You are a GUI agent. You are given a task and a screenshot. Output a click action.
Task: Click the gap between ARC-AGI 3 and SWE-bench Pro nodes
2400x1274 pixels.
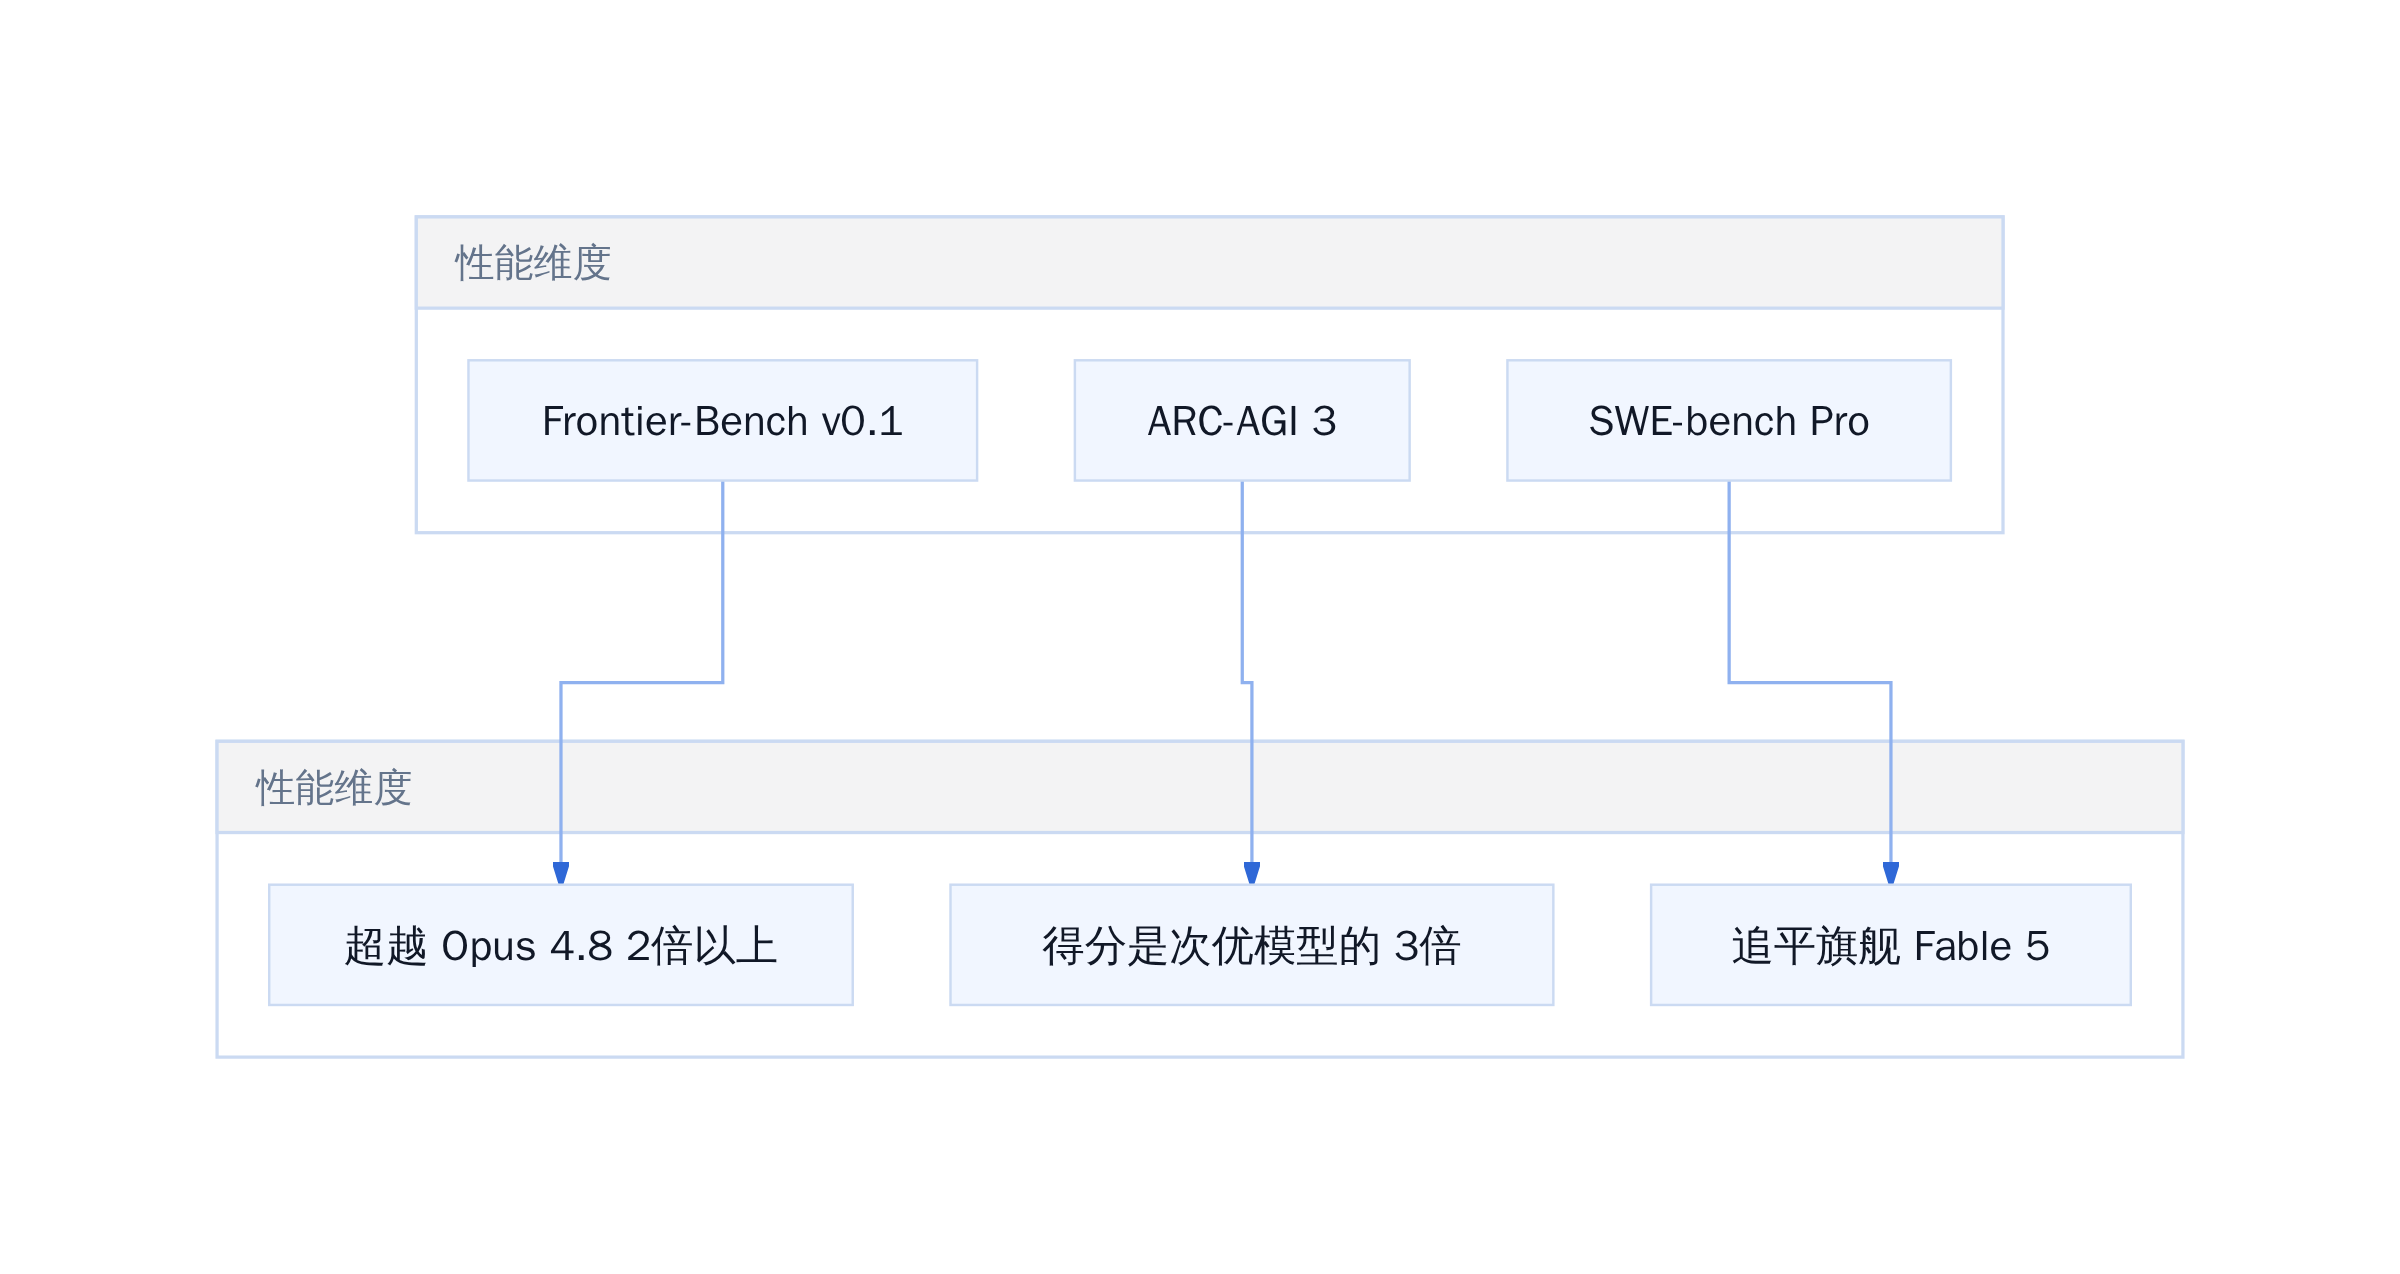tap(1459, 420)
